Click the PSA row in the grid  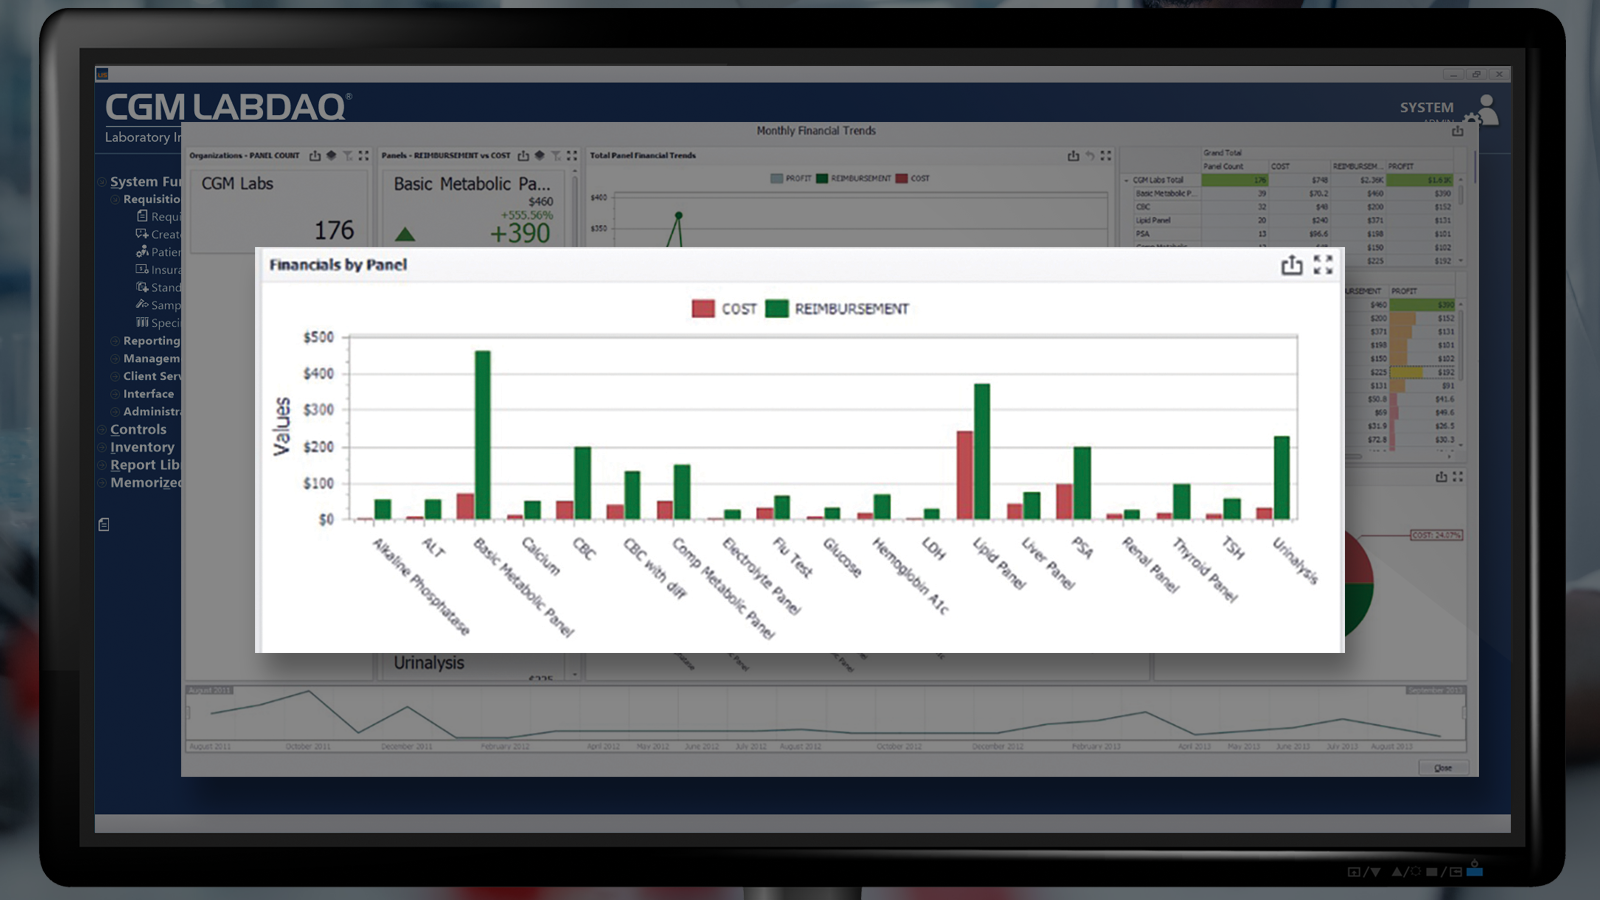pos(1292,234)
